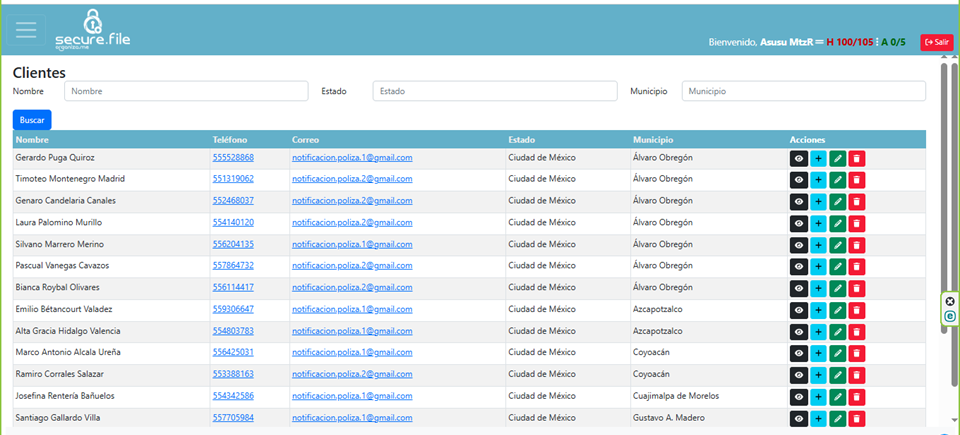Edit Bianca Roybal Olivares with the pencil icon

point(837,288)
